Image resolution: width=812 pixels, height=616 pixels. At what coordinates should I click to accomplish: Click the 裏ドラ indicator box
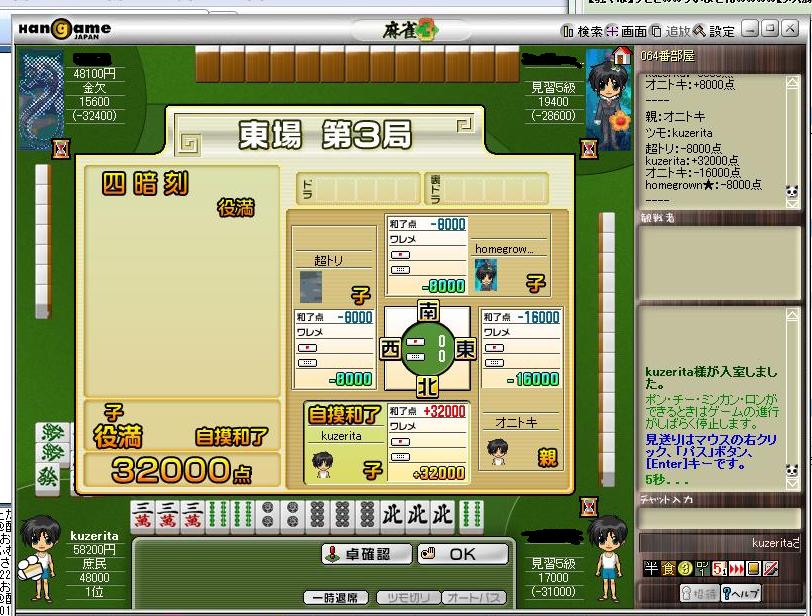486,188
